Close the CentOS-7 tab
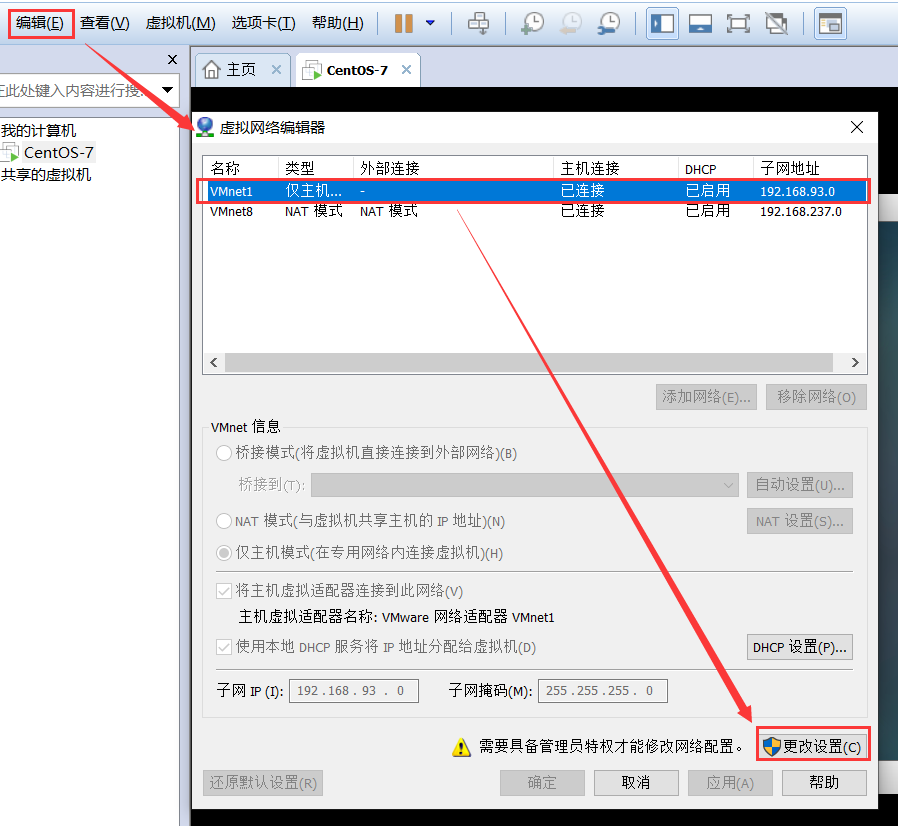898x826 pixels. (x=406, y=69)
